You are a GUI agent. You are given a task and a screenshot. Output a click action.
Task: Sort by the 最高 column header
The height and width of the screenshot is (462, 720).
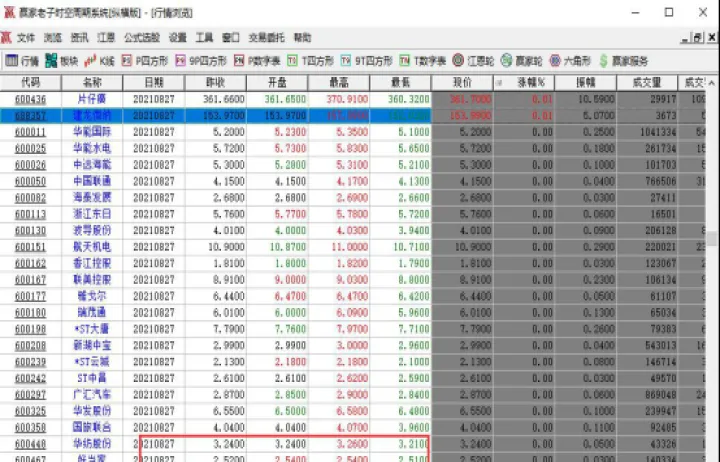point(339,83)
